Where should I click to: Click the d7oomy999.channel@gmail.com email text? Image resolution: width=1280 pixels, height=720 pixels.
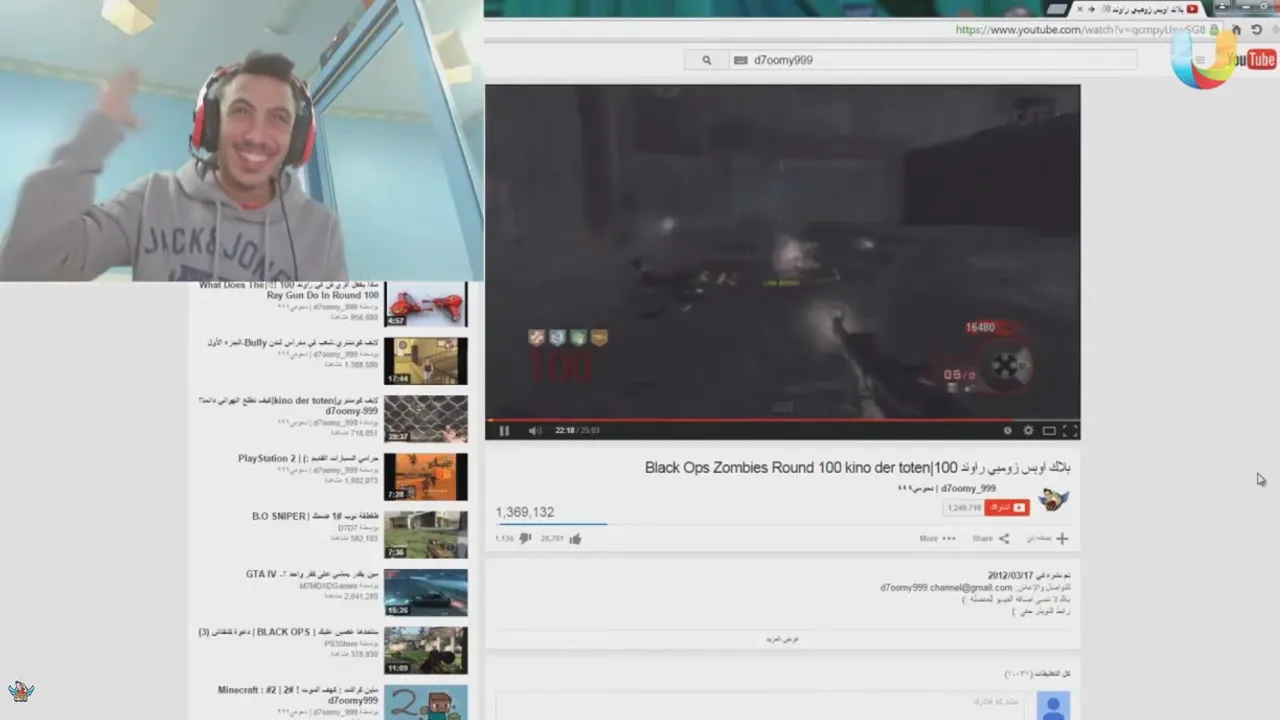pos(946,588)
